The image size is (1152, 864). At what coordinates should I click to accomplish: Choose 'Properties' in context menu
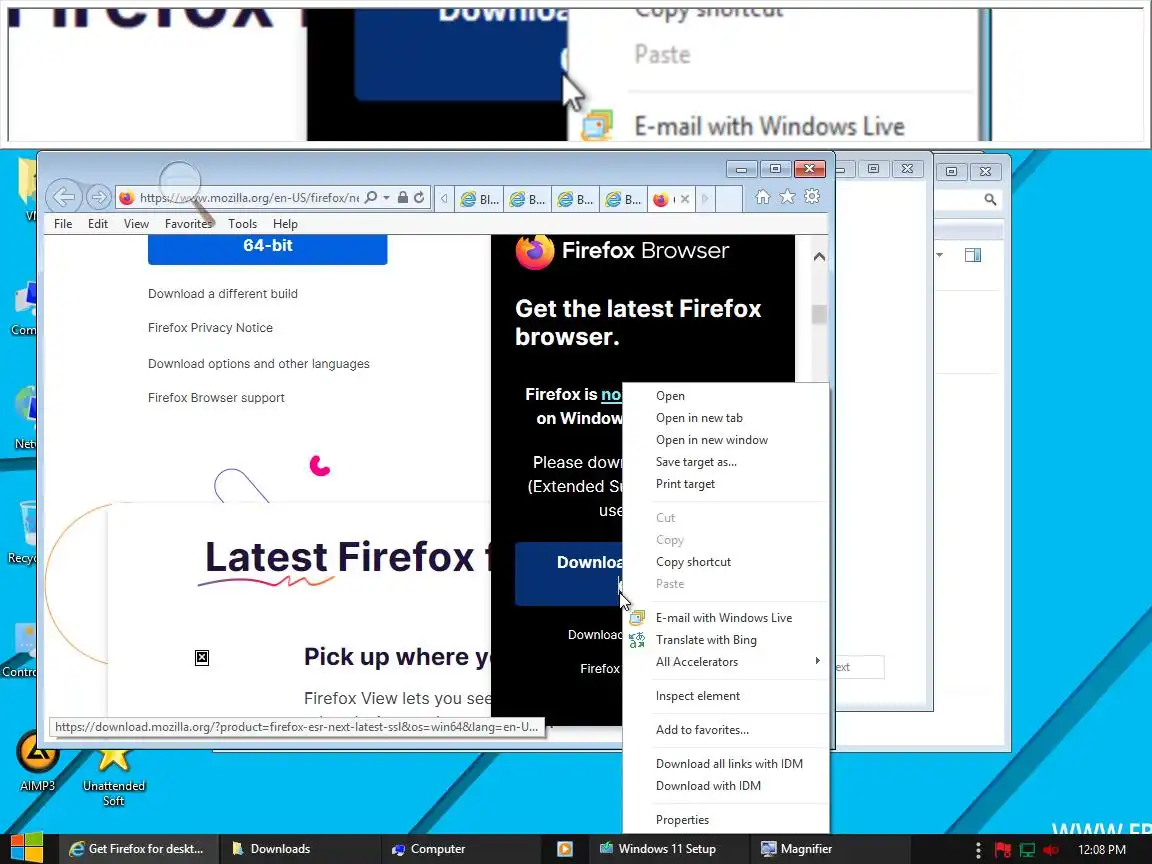pos(726,820)
